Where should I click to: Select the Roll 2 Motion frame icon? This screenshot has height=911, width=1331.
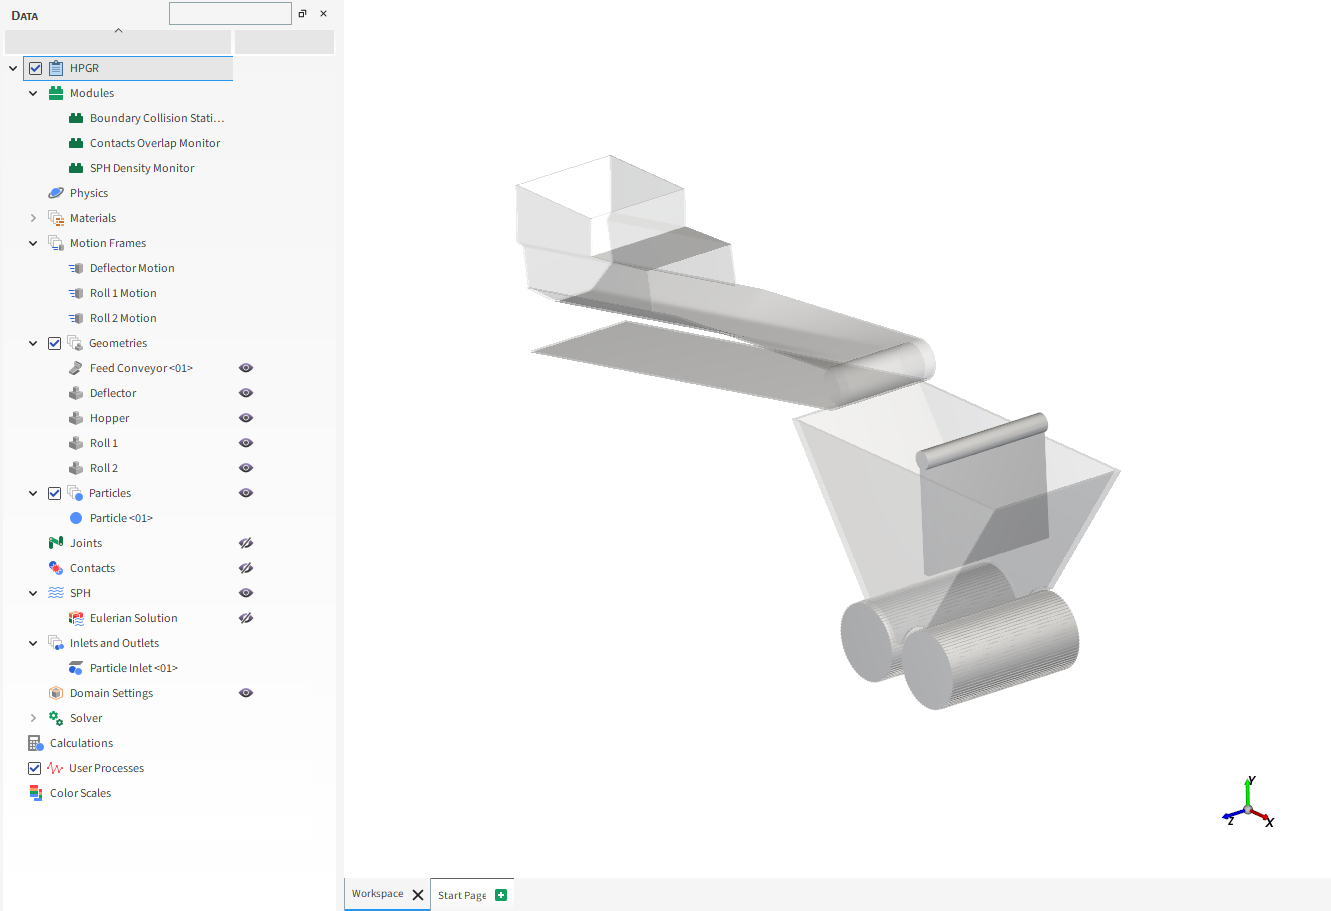[76, 318]
